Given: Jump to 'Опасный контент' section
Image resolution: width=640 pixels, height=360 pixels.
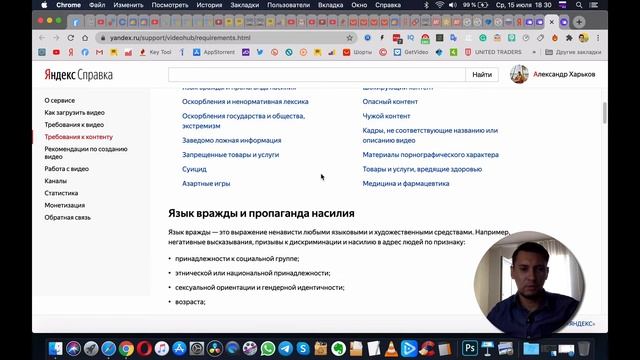Looking at the screenshot, I should 390,102.
